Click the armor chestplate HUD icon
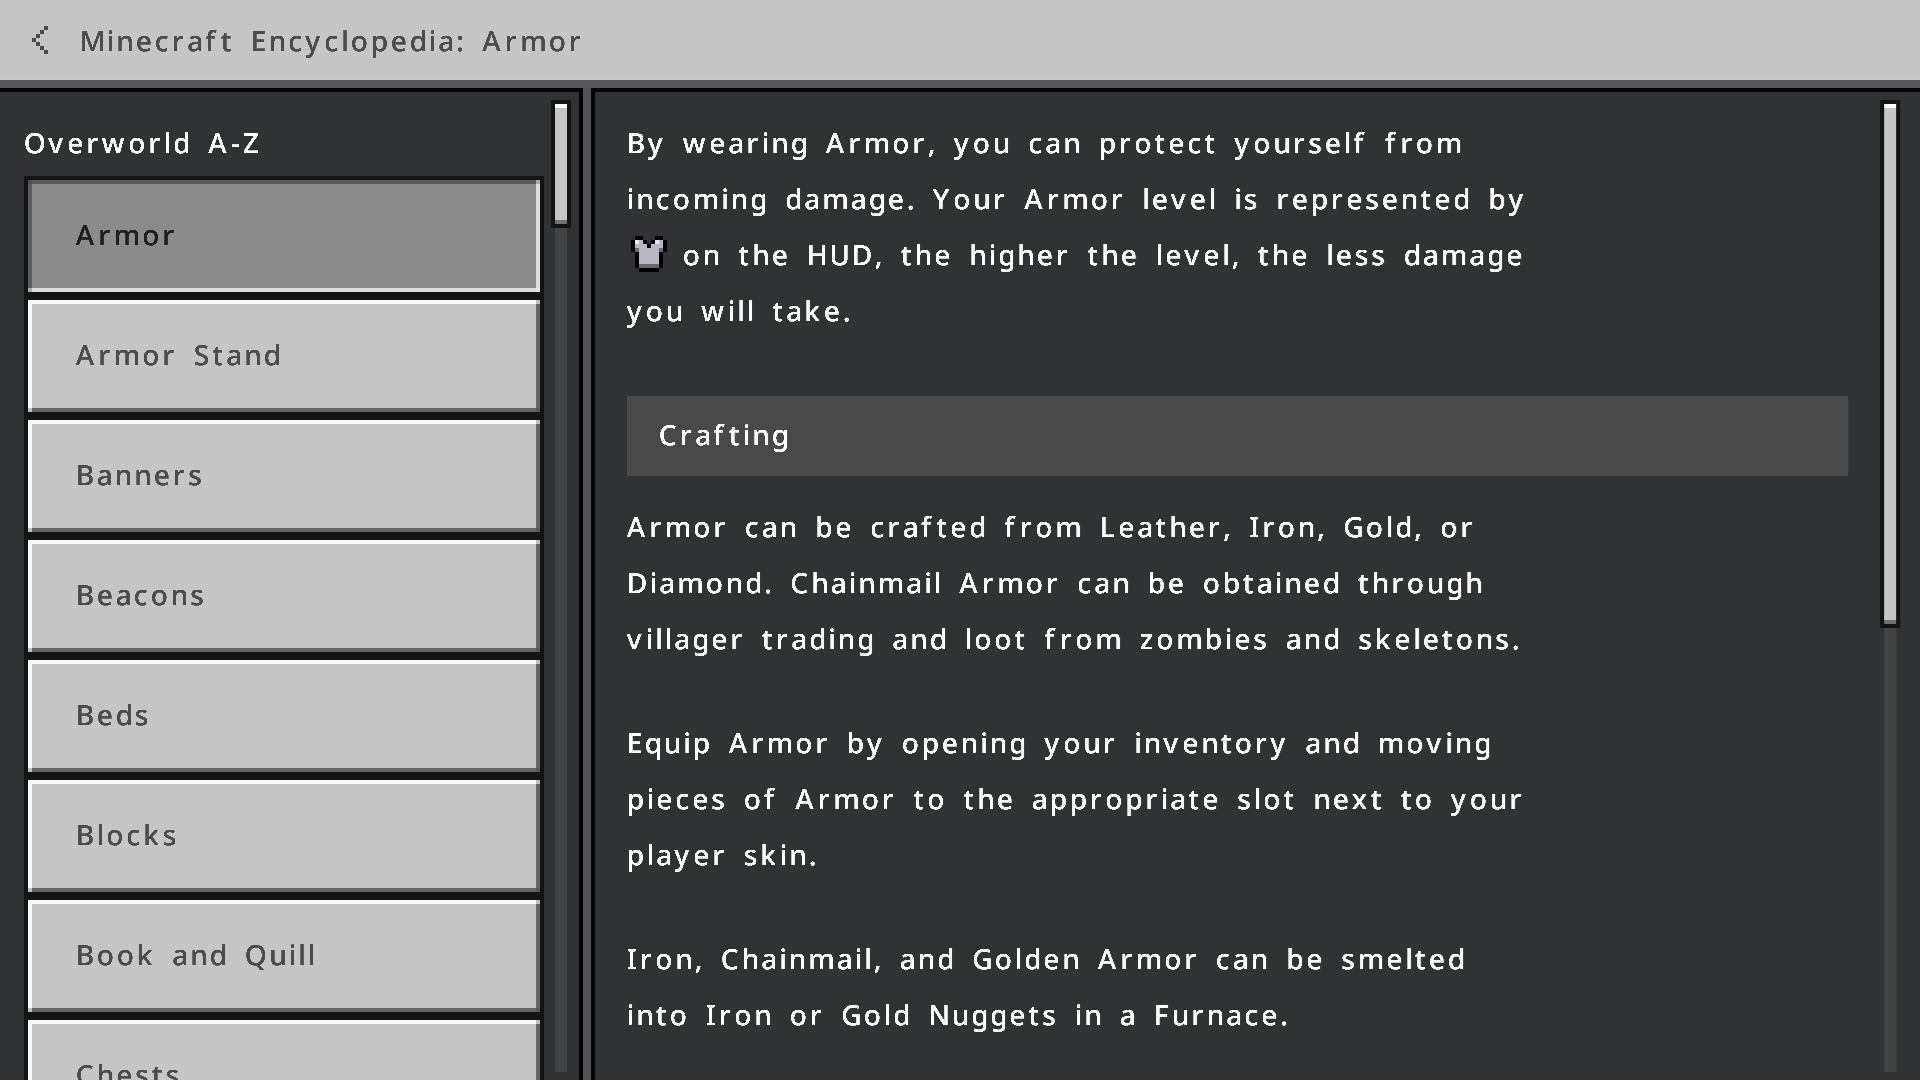The image size is (1920, 1080). (x=649, y=255)
